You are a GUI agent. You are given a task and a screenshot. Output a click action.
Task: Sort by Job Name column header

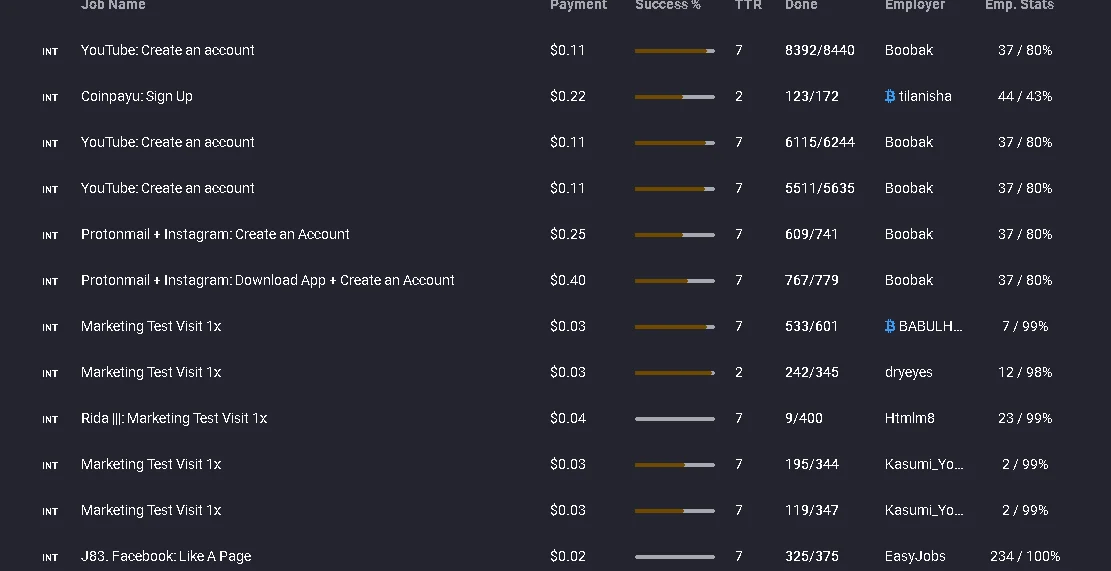pyautogui.click(x=113, y=5)
